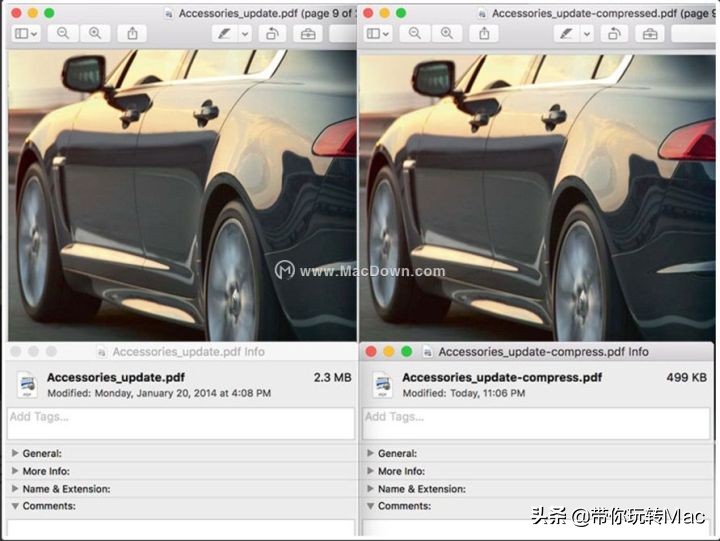720x541 pixels.
Task: Click Share button in Accessories_update.pdf window
Action: point(132,34)
